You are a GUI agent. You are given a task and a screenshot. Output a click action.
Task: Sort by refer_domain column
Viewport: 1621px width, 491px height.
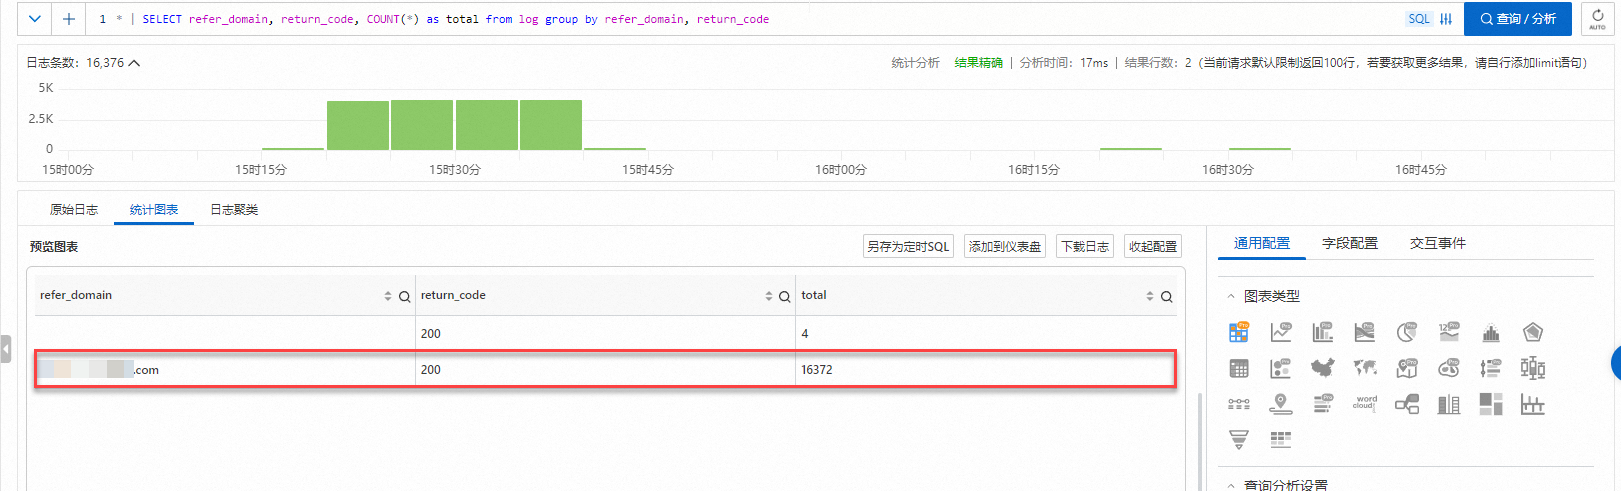[x=388, y=297]
